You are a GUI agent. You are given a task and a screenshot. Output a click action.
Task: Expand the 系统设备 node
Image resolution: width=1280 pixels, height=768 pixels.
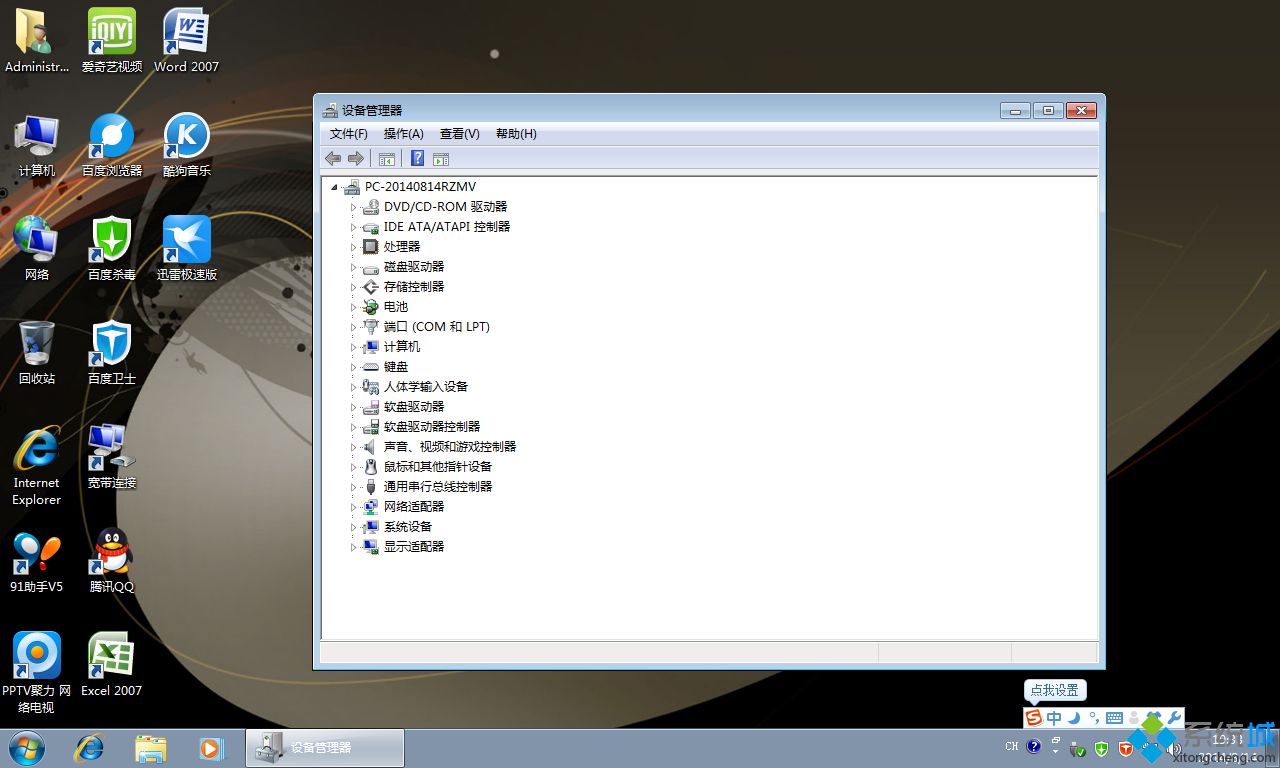pos(353,527)
